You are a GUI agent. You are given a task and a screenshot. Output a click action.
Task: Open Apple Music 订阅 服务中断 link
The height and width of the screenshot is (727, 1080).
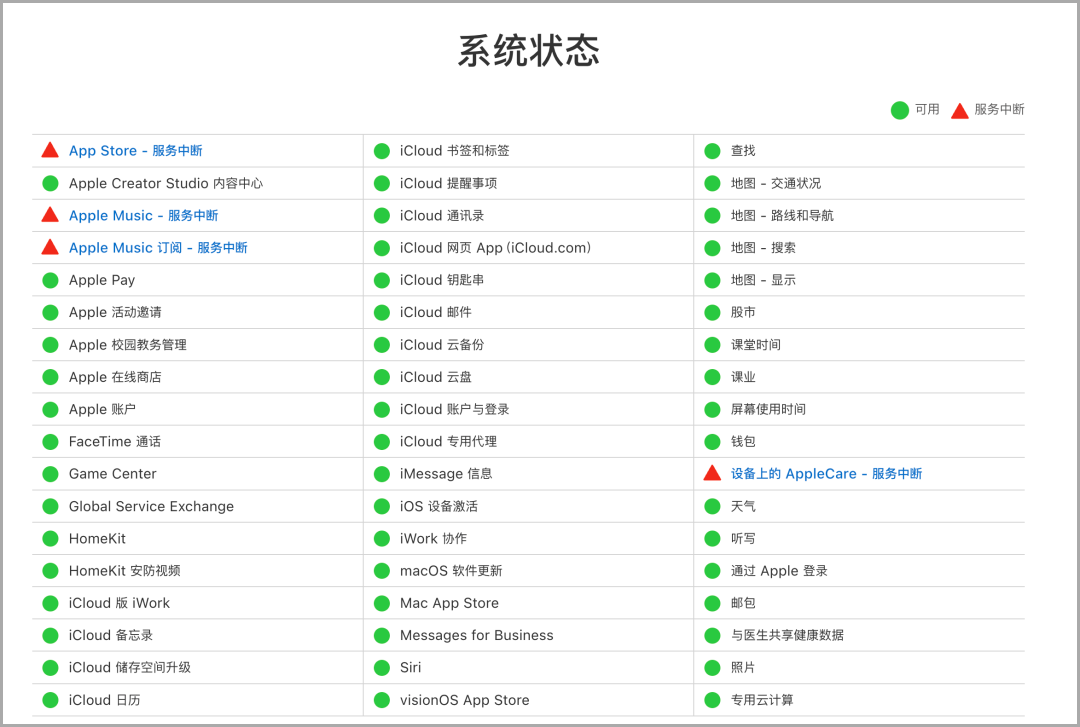click(x=158, y=248)
